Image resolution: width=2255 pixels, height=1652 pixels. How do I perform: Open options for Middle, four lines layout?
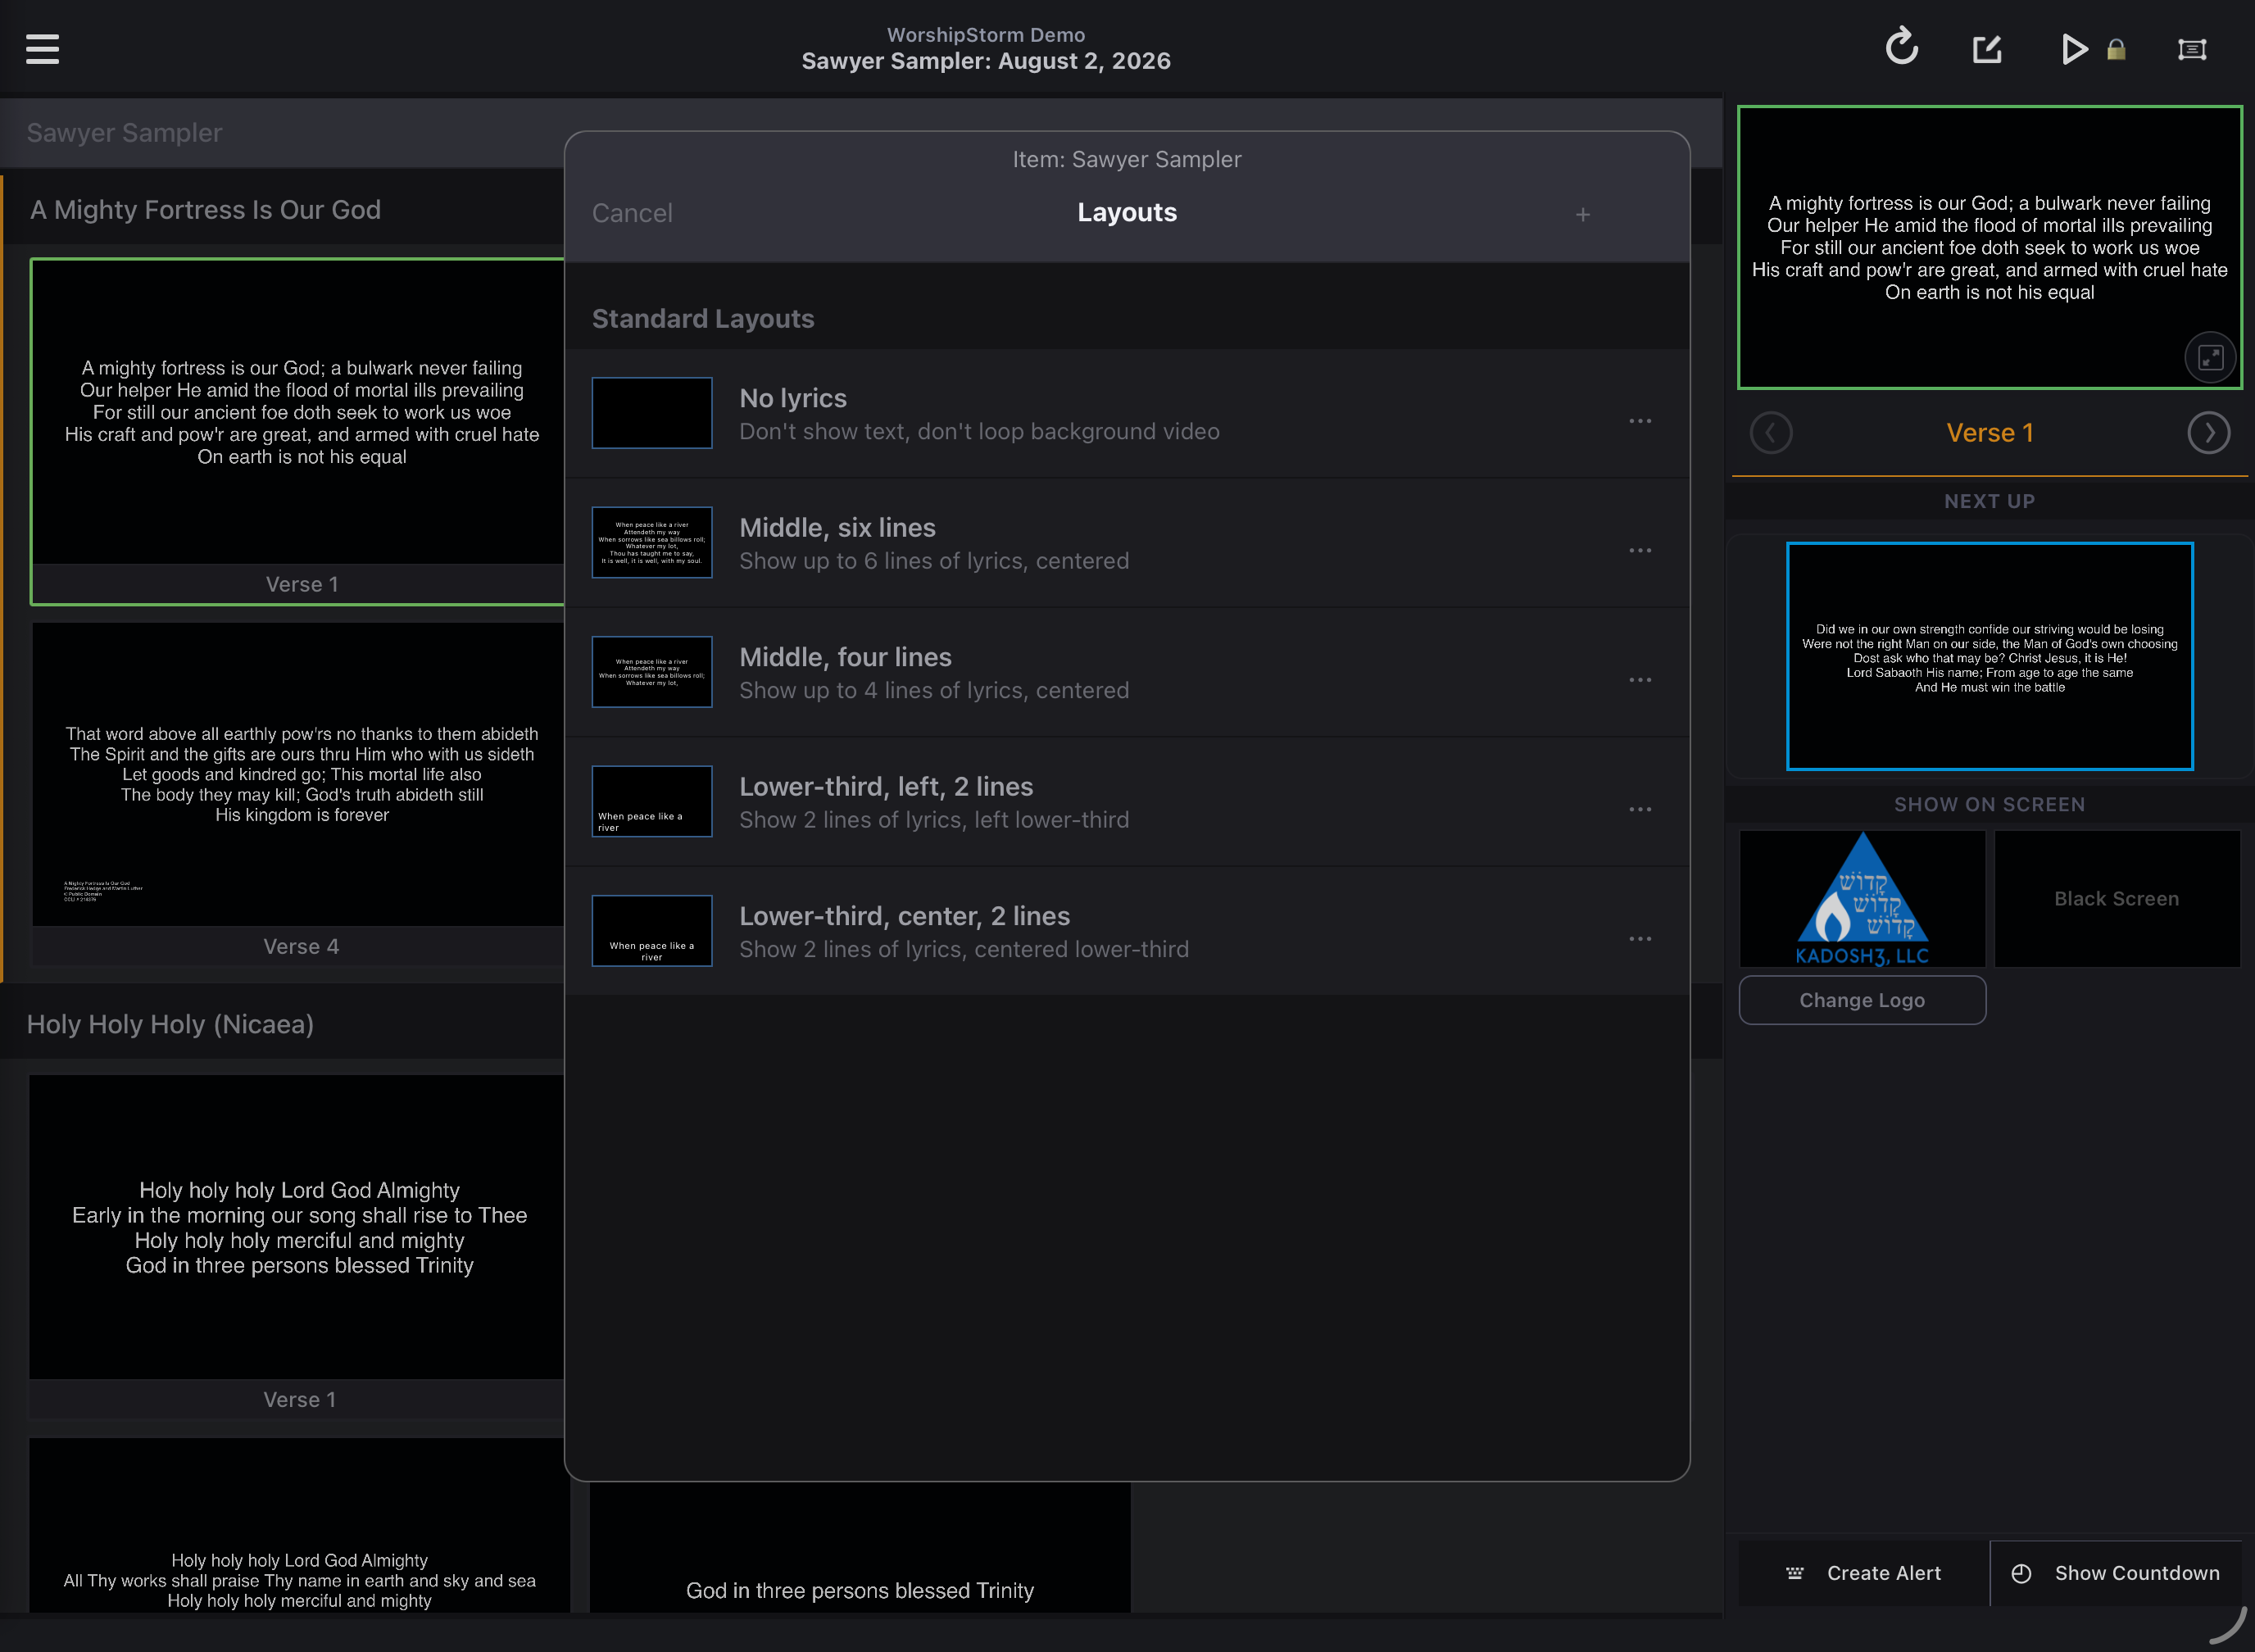point(1640,680)
